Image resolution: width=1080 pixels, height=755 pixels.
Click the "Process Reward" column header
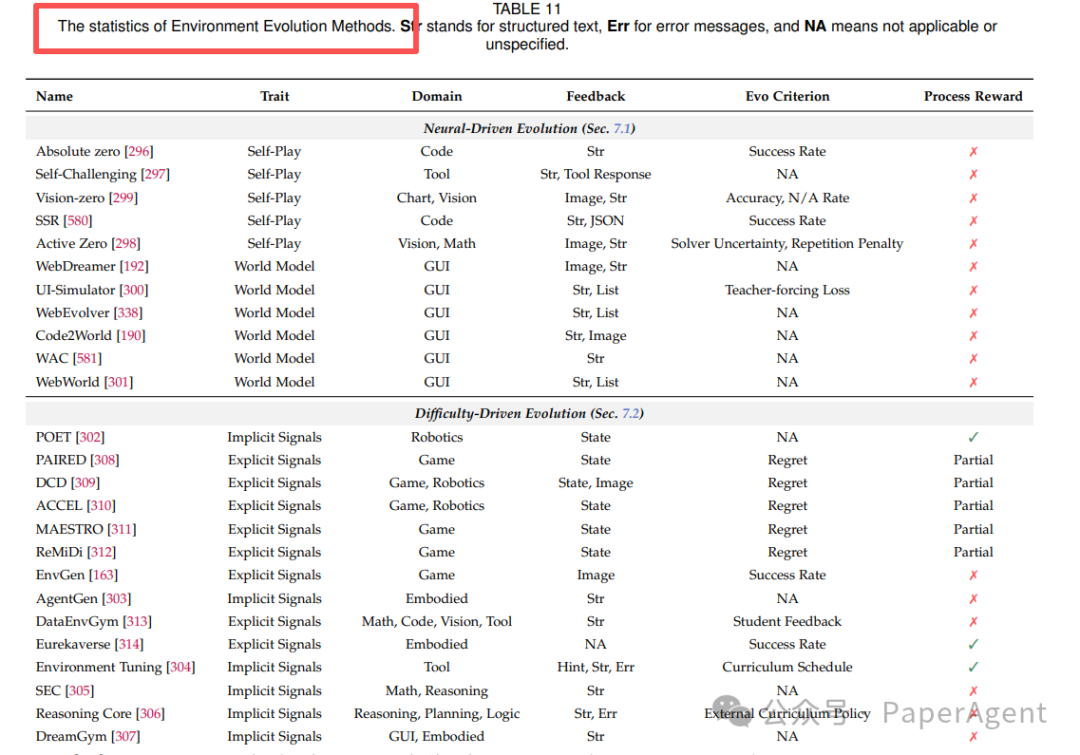point(973,96)
